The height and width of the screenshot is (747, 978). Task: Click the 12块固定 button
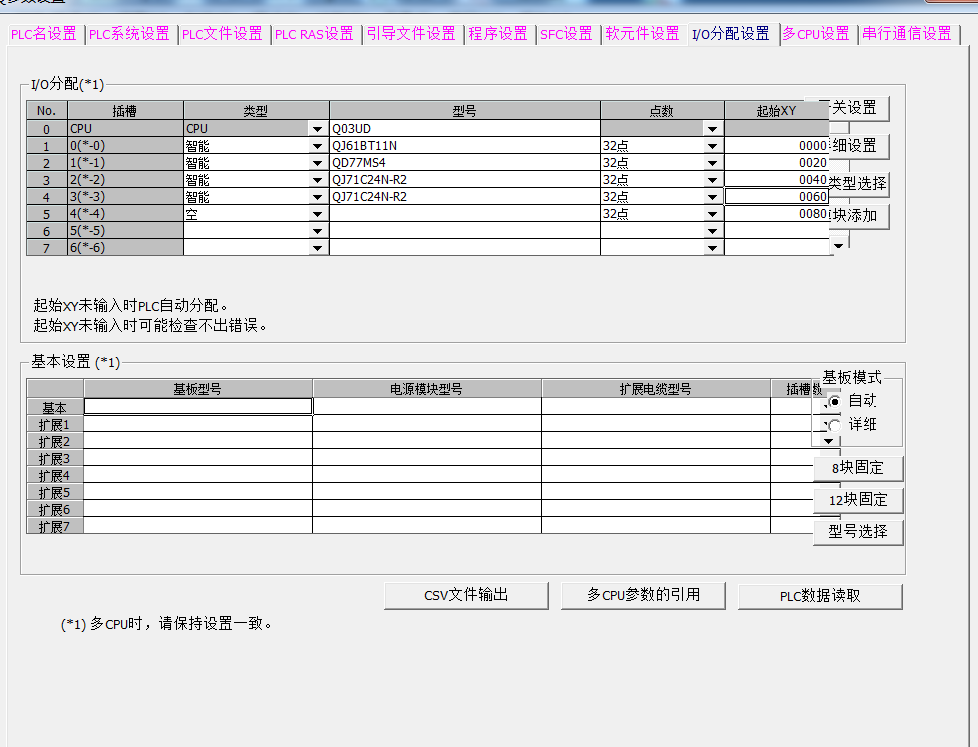coord(858,500)
